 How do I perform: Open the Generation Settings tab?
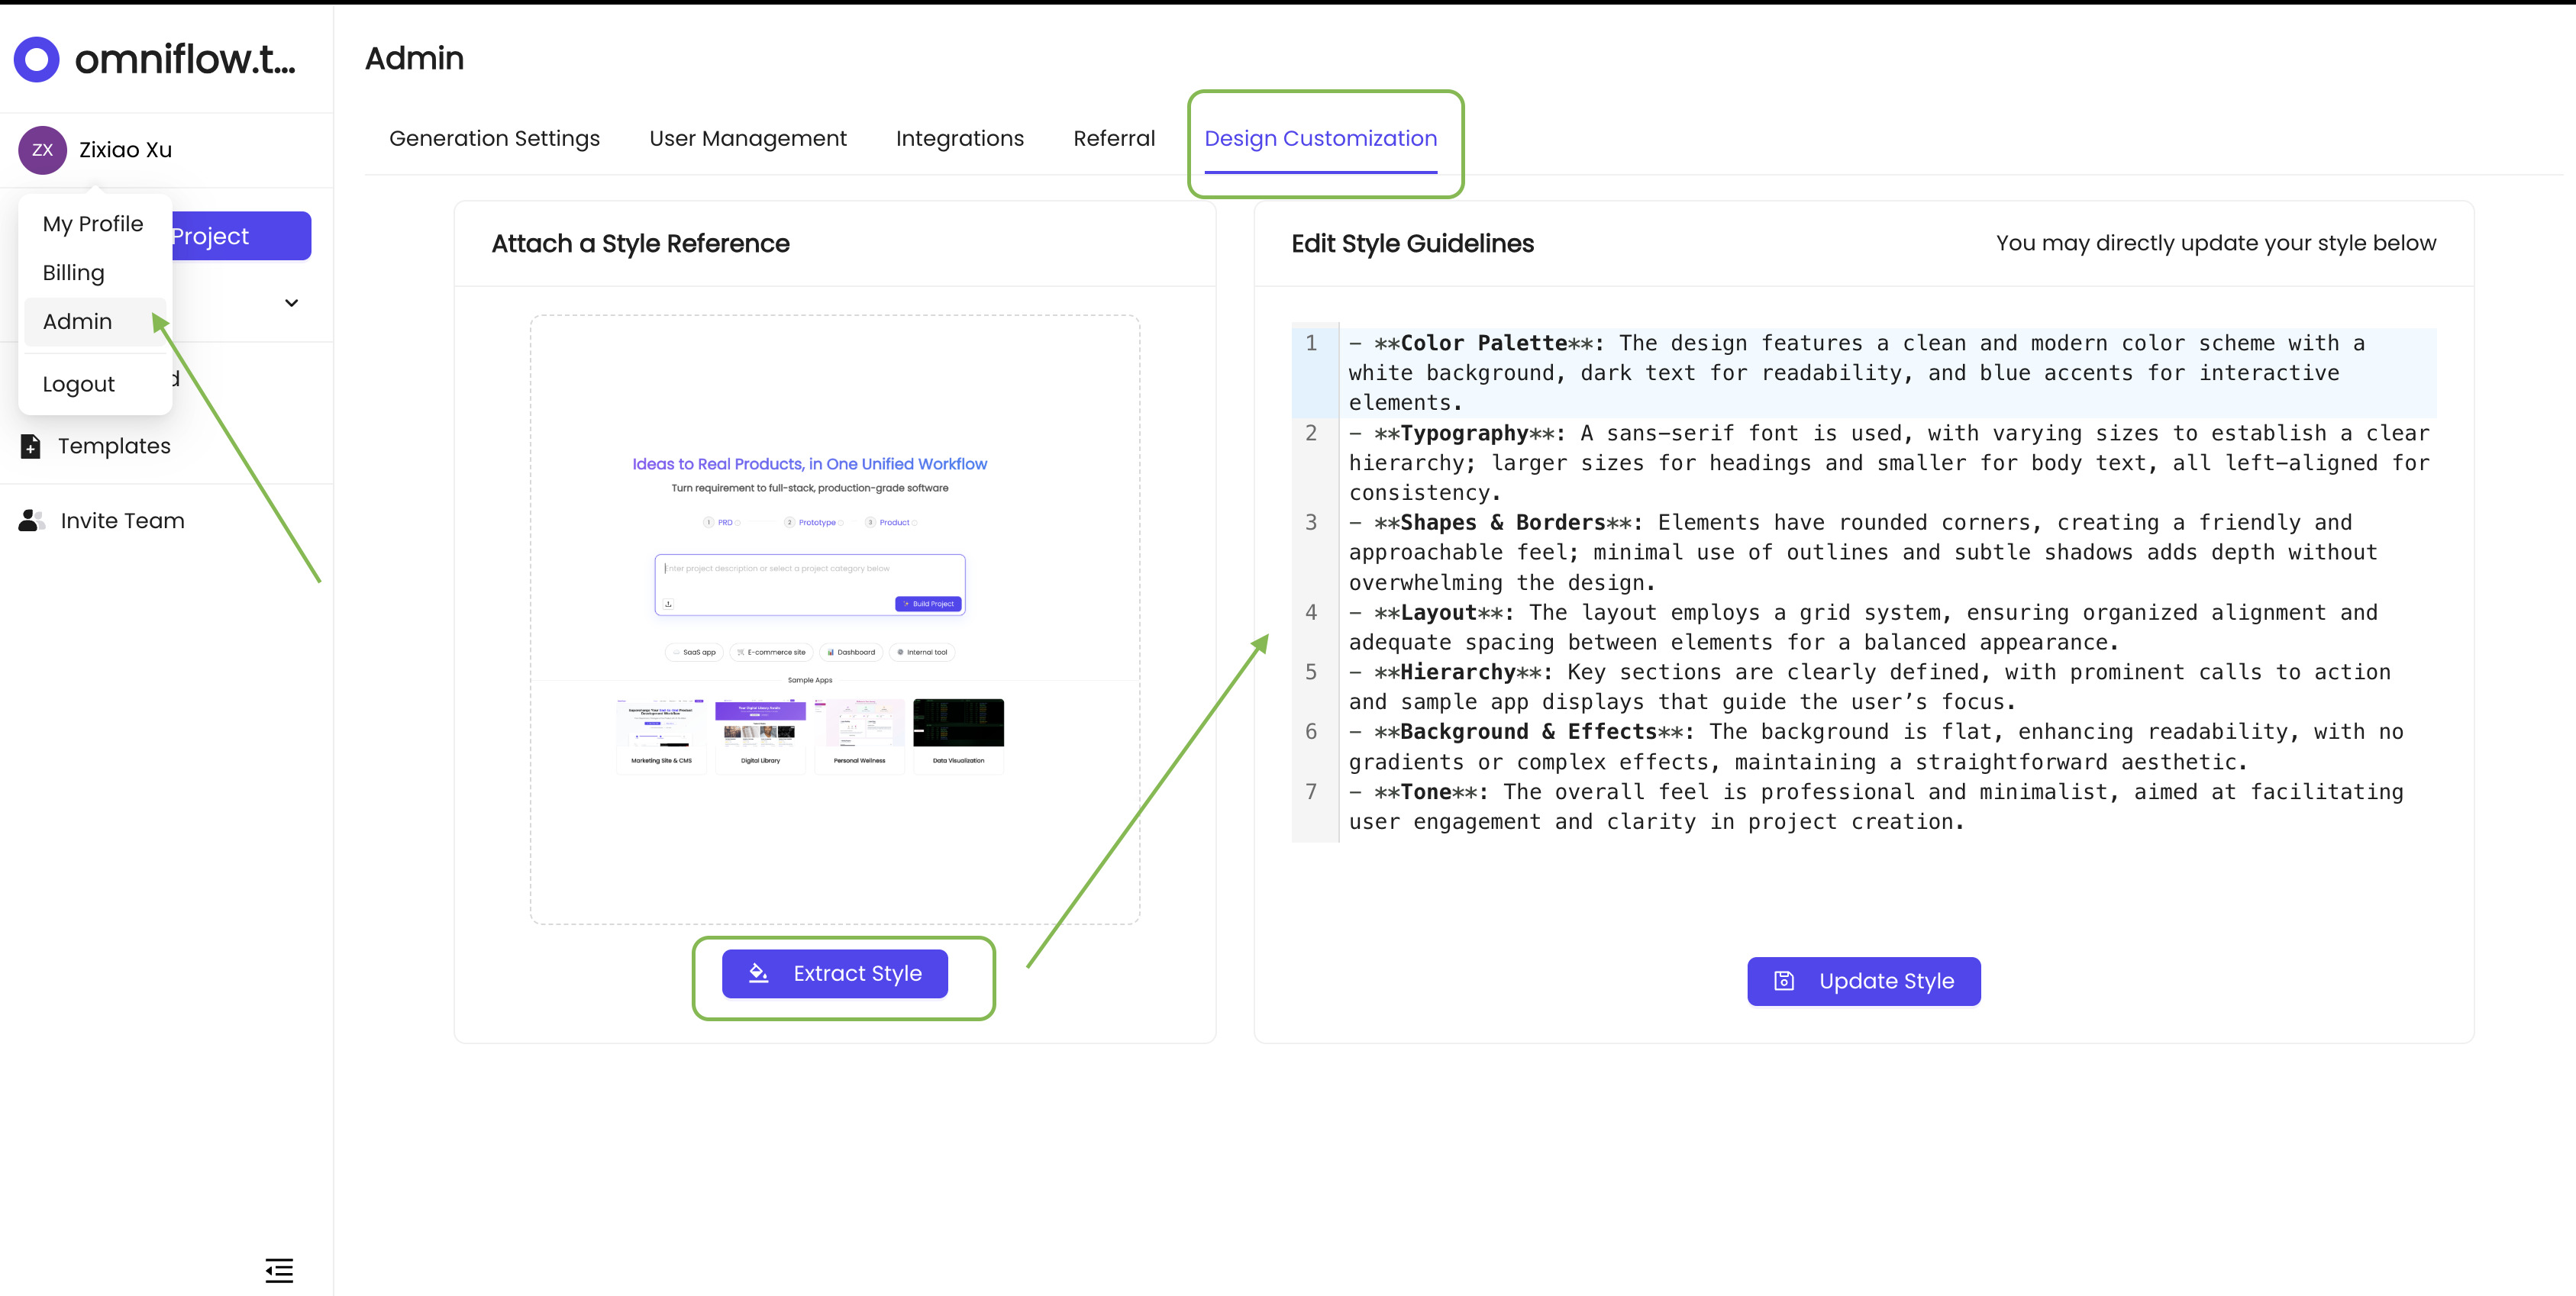[x=494, y=139]
